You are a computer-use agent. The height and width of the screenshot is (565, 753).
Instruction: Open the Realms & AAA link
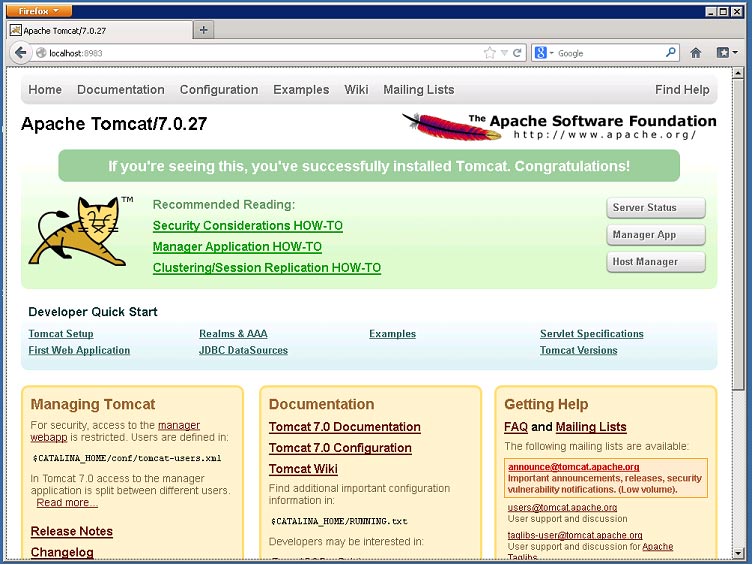click(x=233, y=334)
